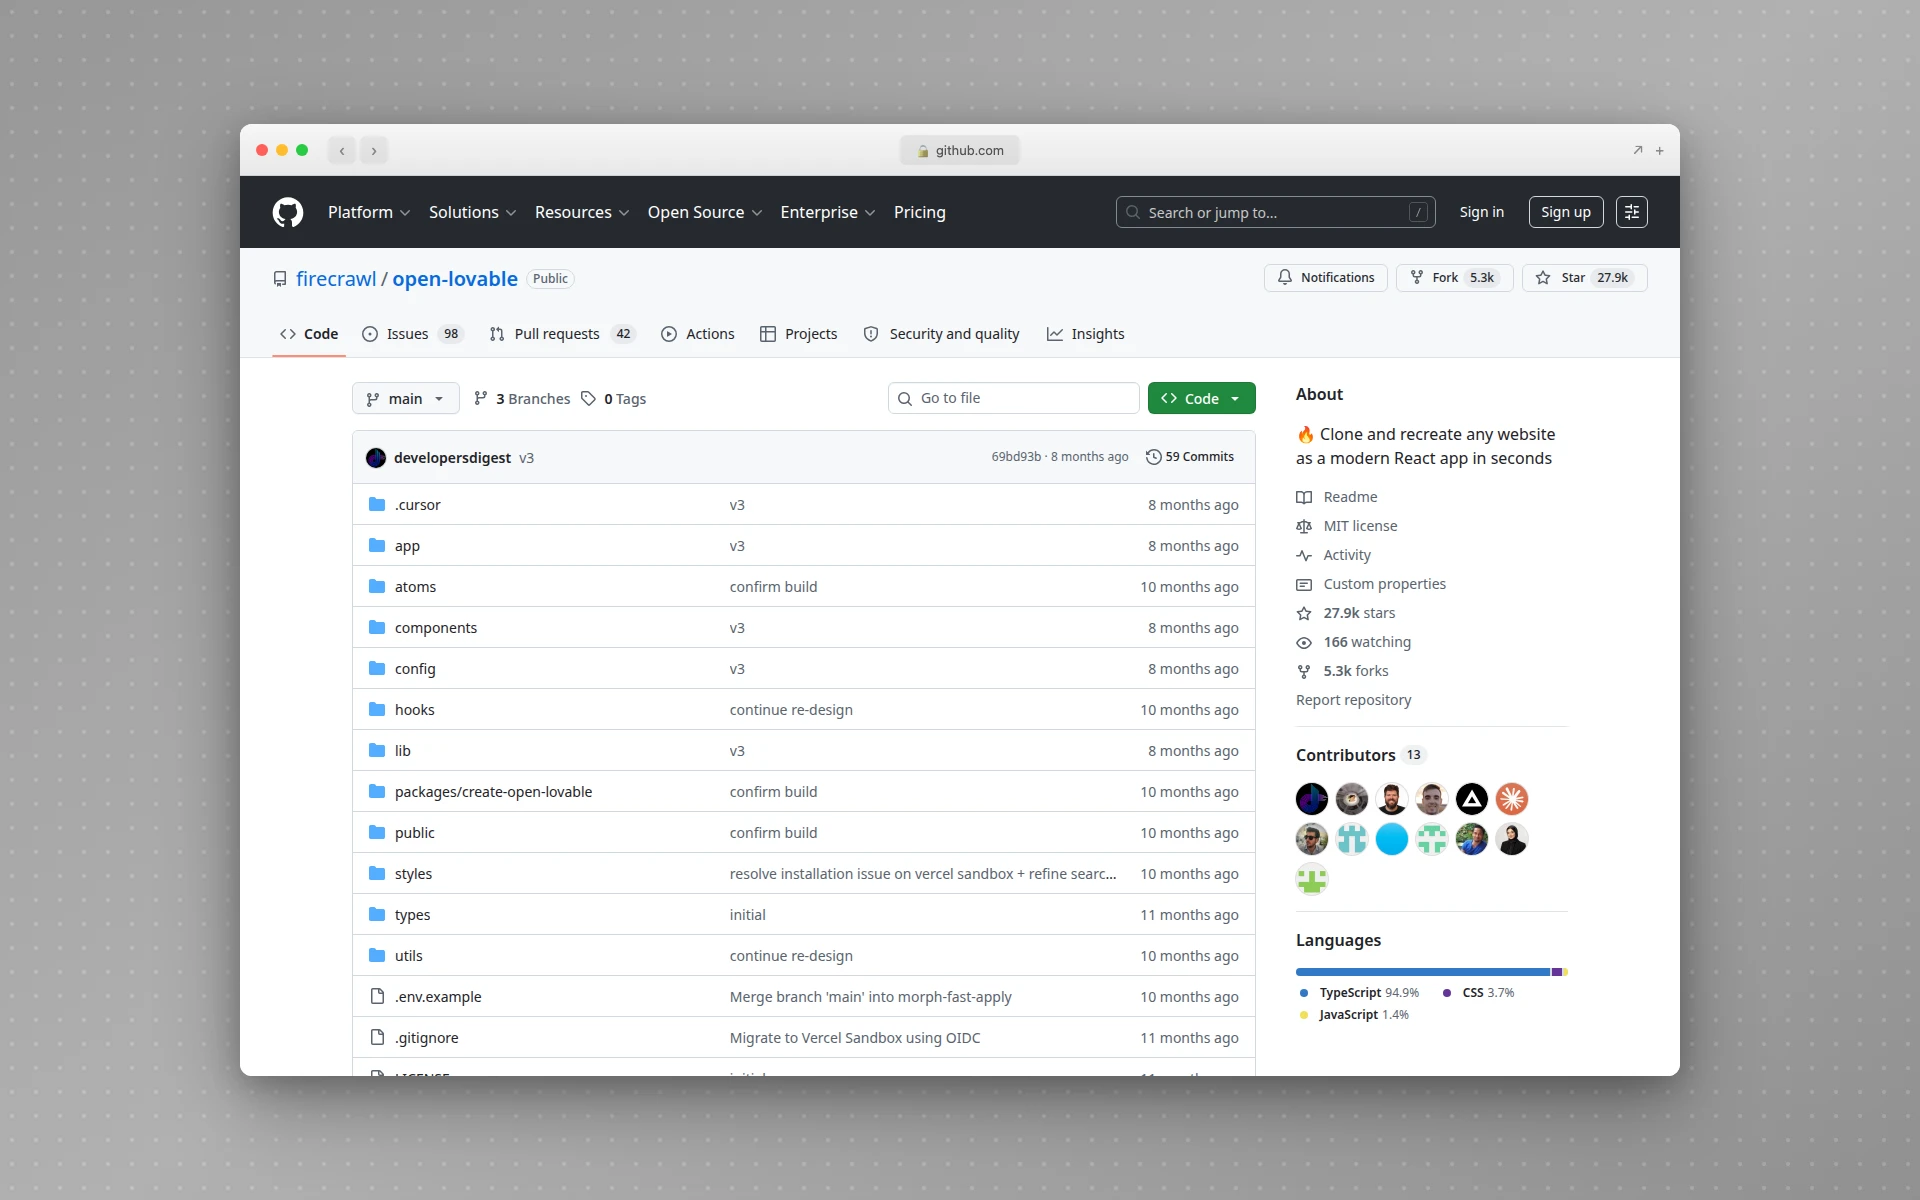Open the app folder
This screenshot has width=1920, height=1200.
click(x=407, y=546)
